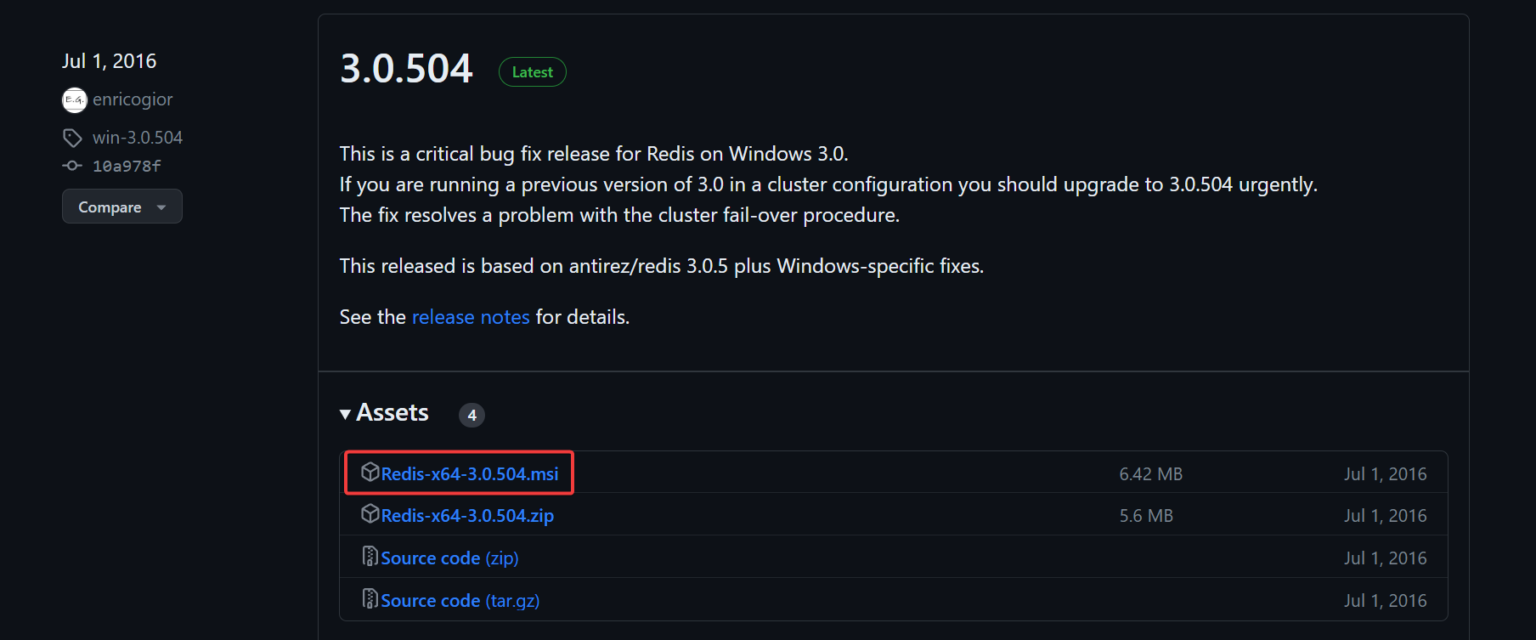The height and width of the screenshot is (640, 1536).
Task: Click the tag icon beside win-3.0.504
Action: [72, 138]
